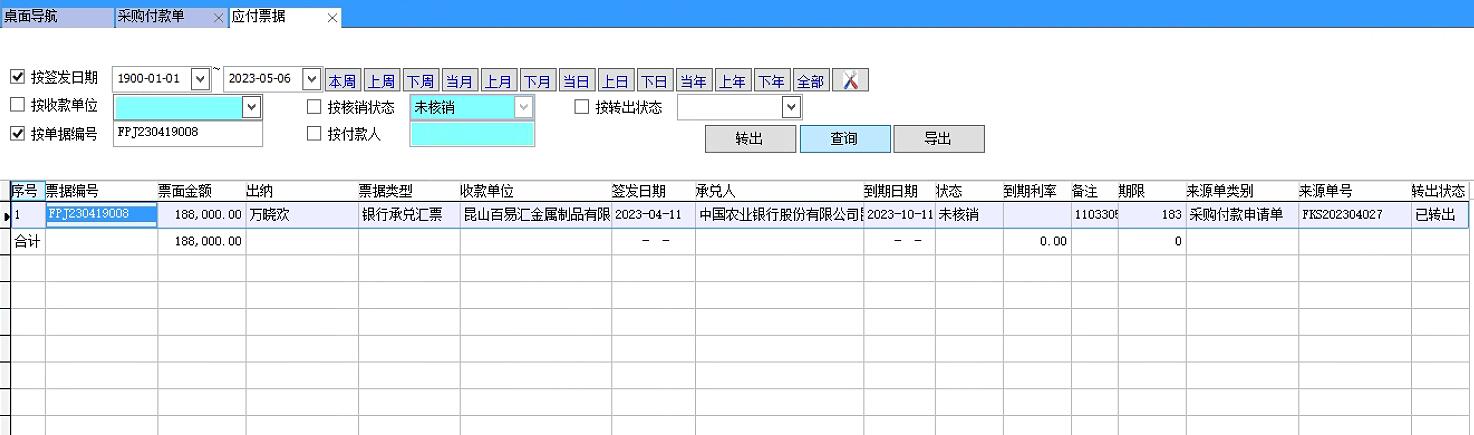Image resolution: width=1474 pixels, height=435 pixels.
Task: Switch to the 采购付款单 tab
Action: coord(151,17)
